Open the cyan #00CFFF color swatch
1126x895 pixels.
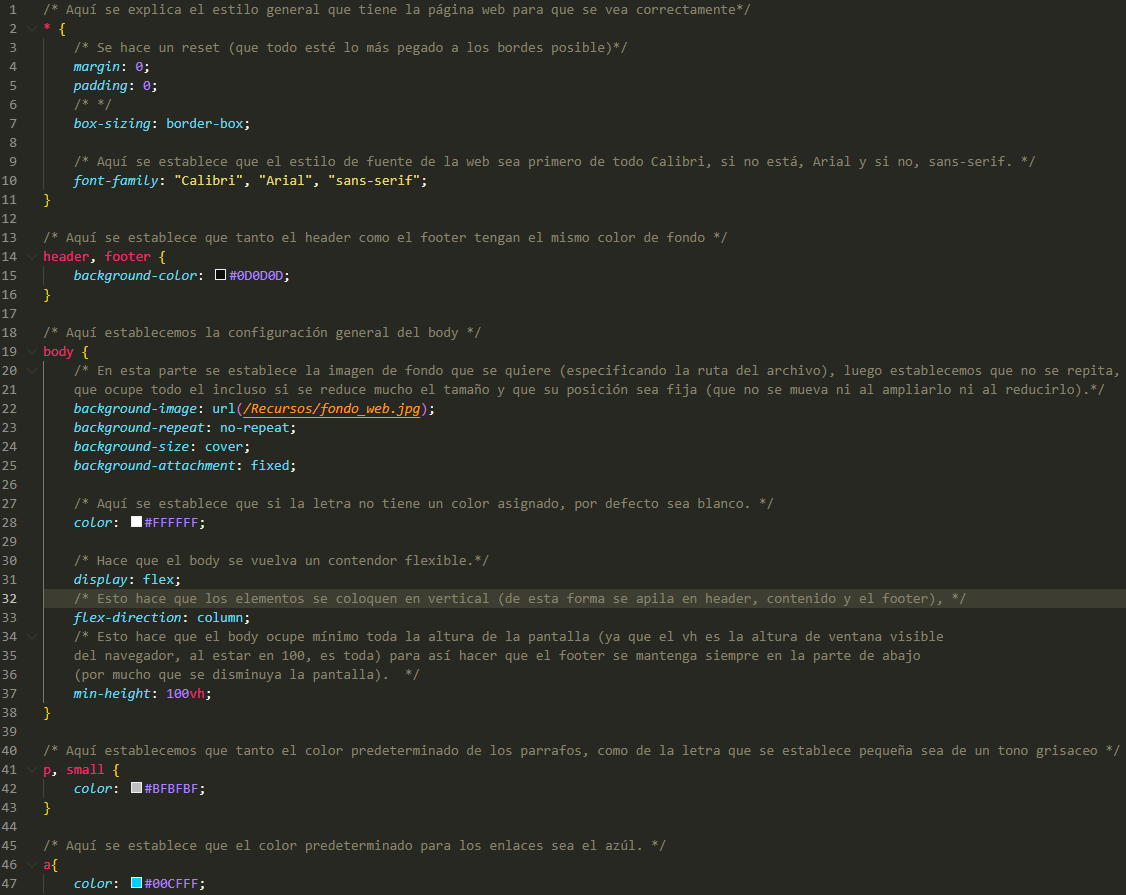coord(136,883)
